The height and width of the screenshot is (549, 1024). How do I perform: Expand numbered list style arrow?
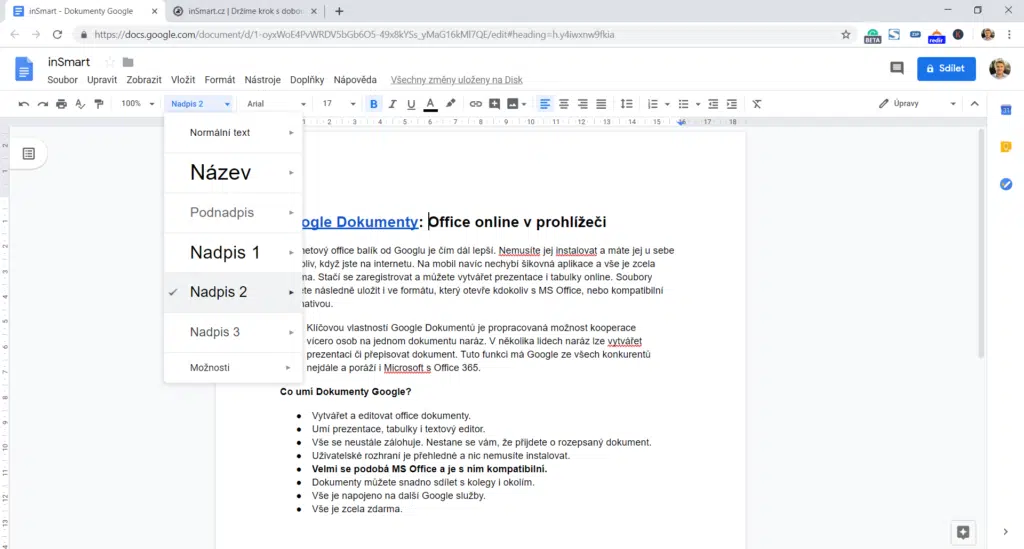point(667,104)
